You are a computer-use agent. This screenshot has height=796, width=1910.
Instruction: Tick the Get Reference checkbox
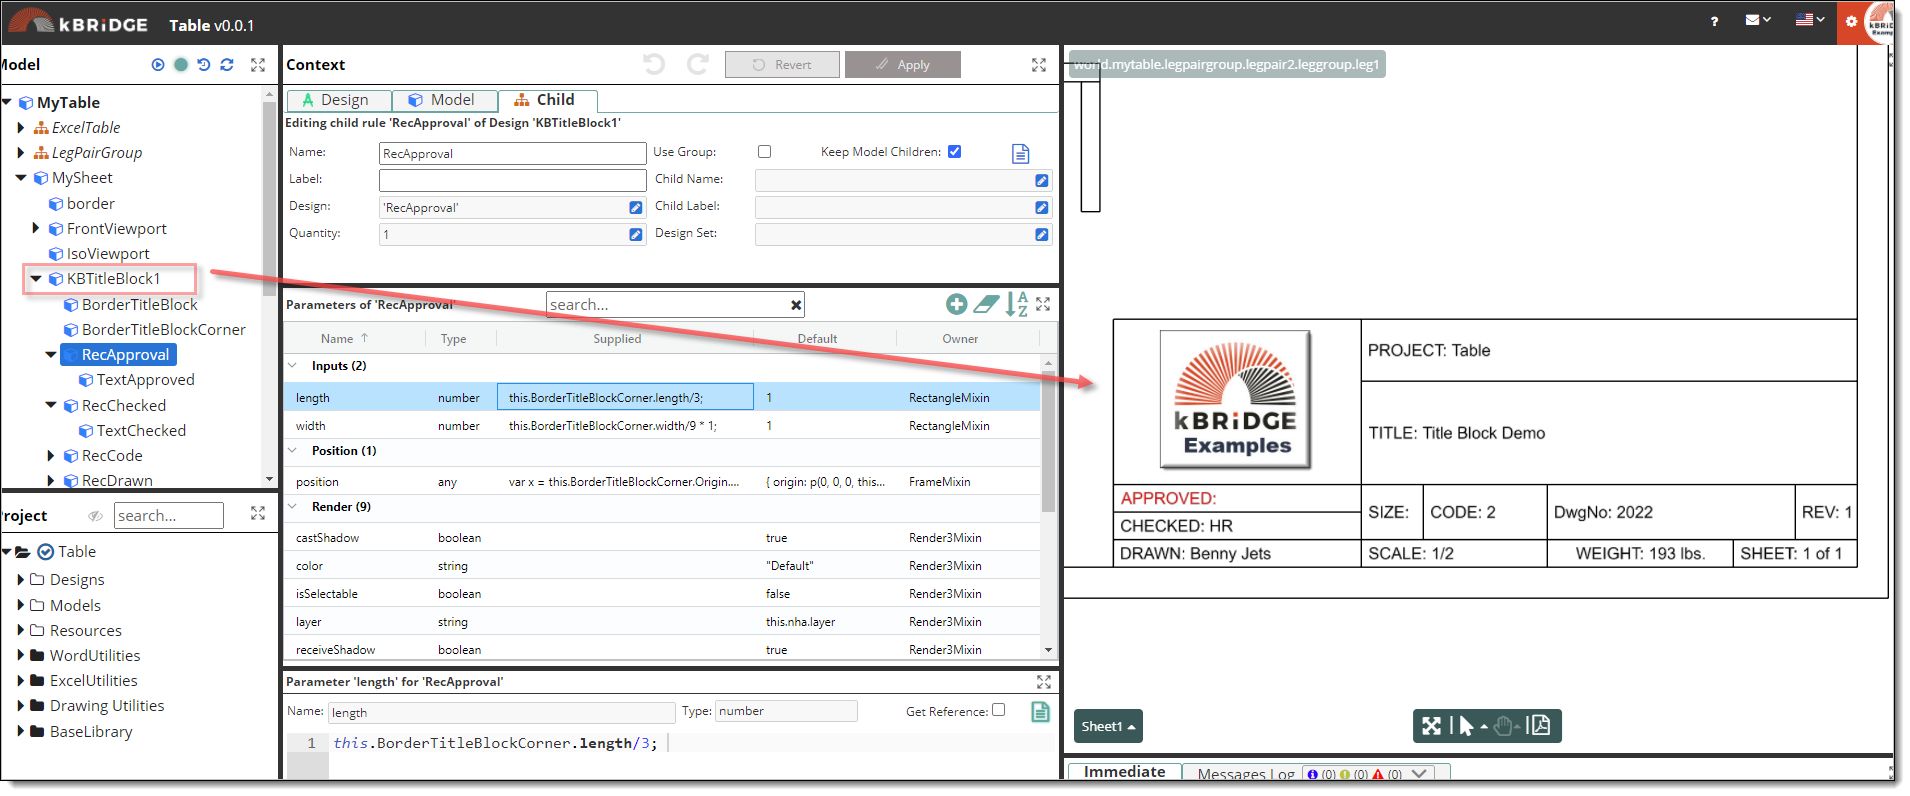[x=998, y=711]
